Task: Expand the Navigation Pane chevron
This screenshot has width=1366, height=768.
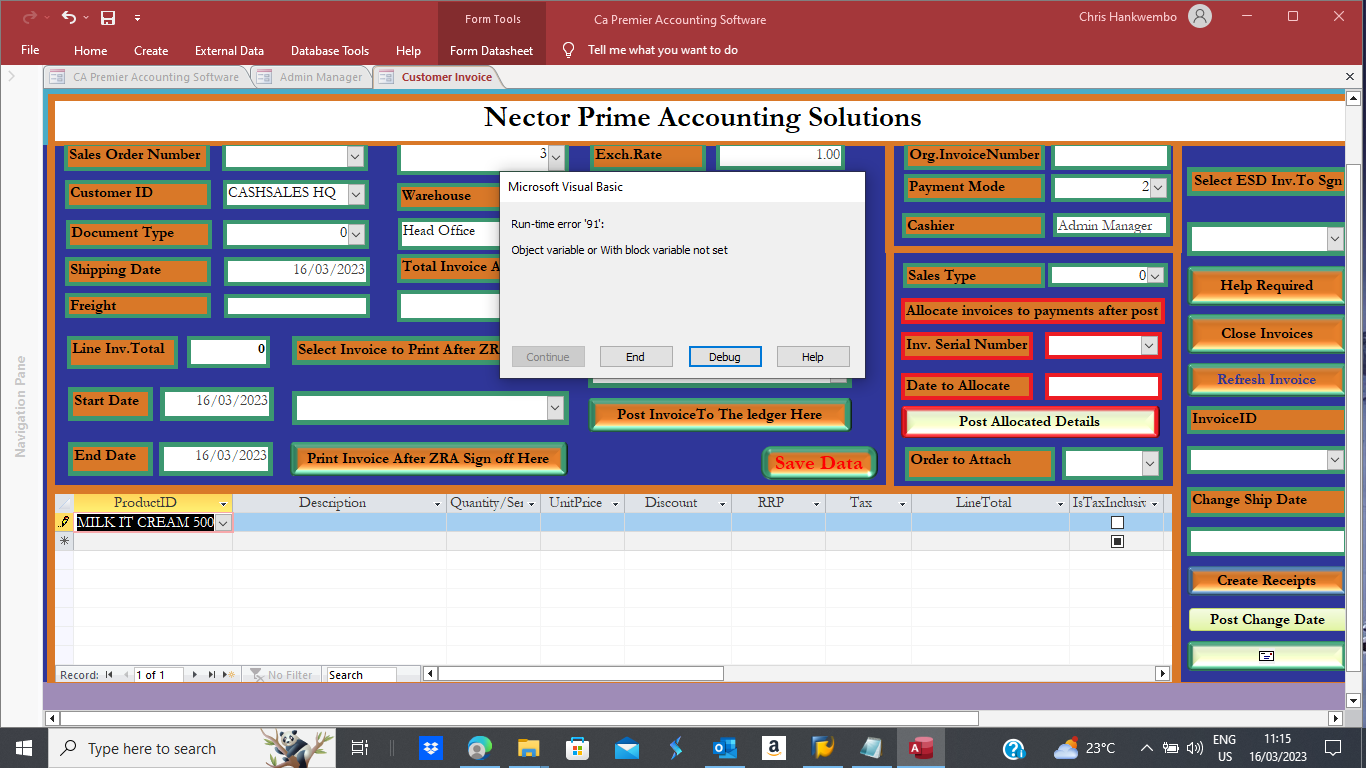Action: point(12,76)
